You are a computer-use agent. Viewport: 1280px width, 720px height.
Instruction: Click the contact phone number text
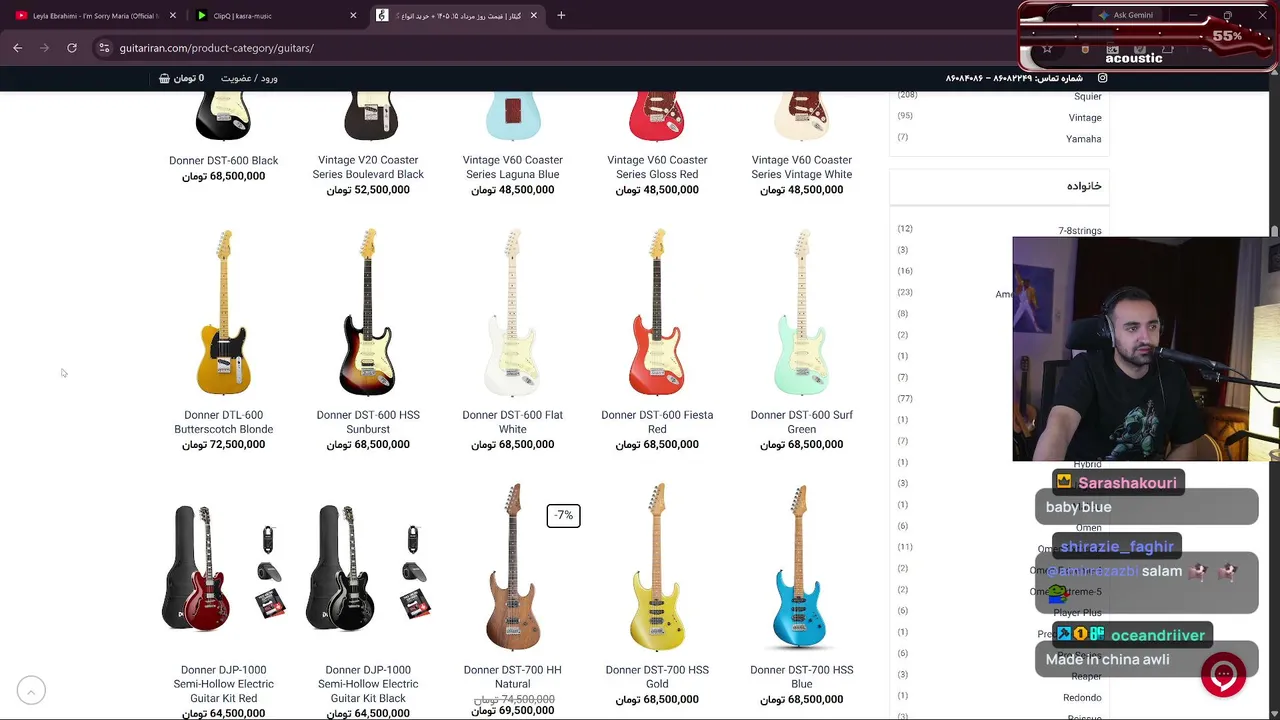[x=1014, y=78]
